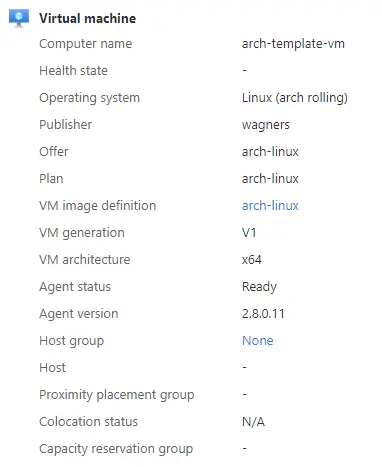Click the Colocation status value N/A
Viewport: 382px width, 467px height.
coord(253,422)
